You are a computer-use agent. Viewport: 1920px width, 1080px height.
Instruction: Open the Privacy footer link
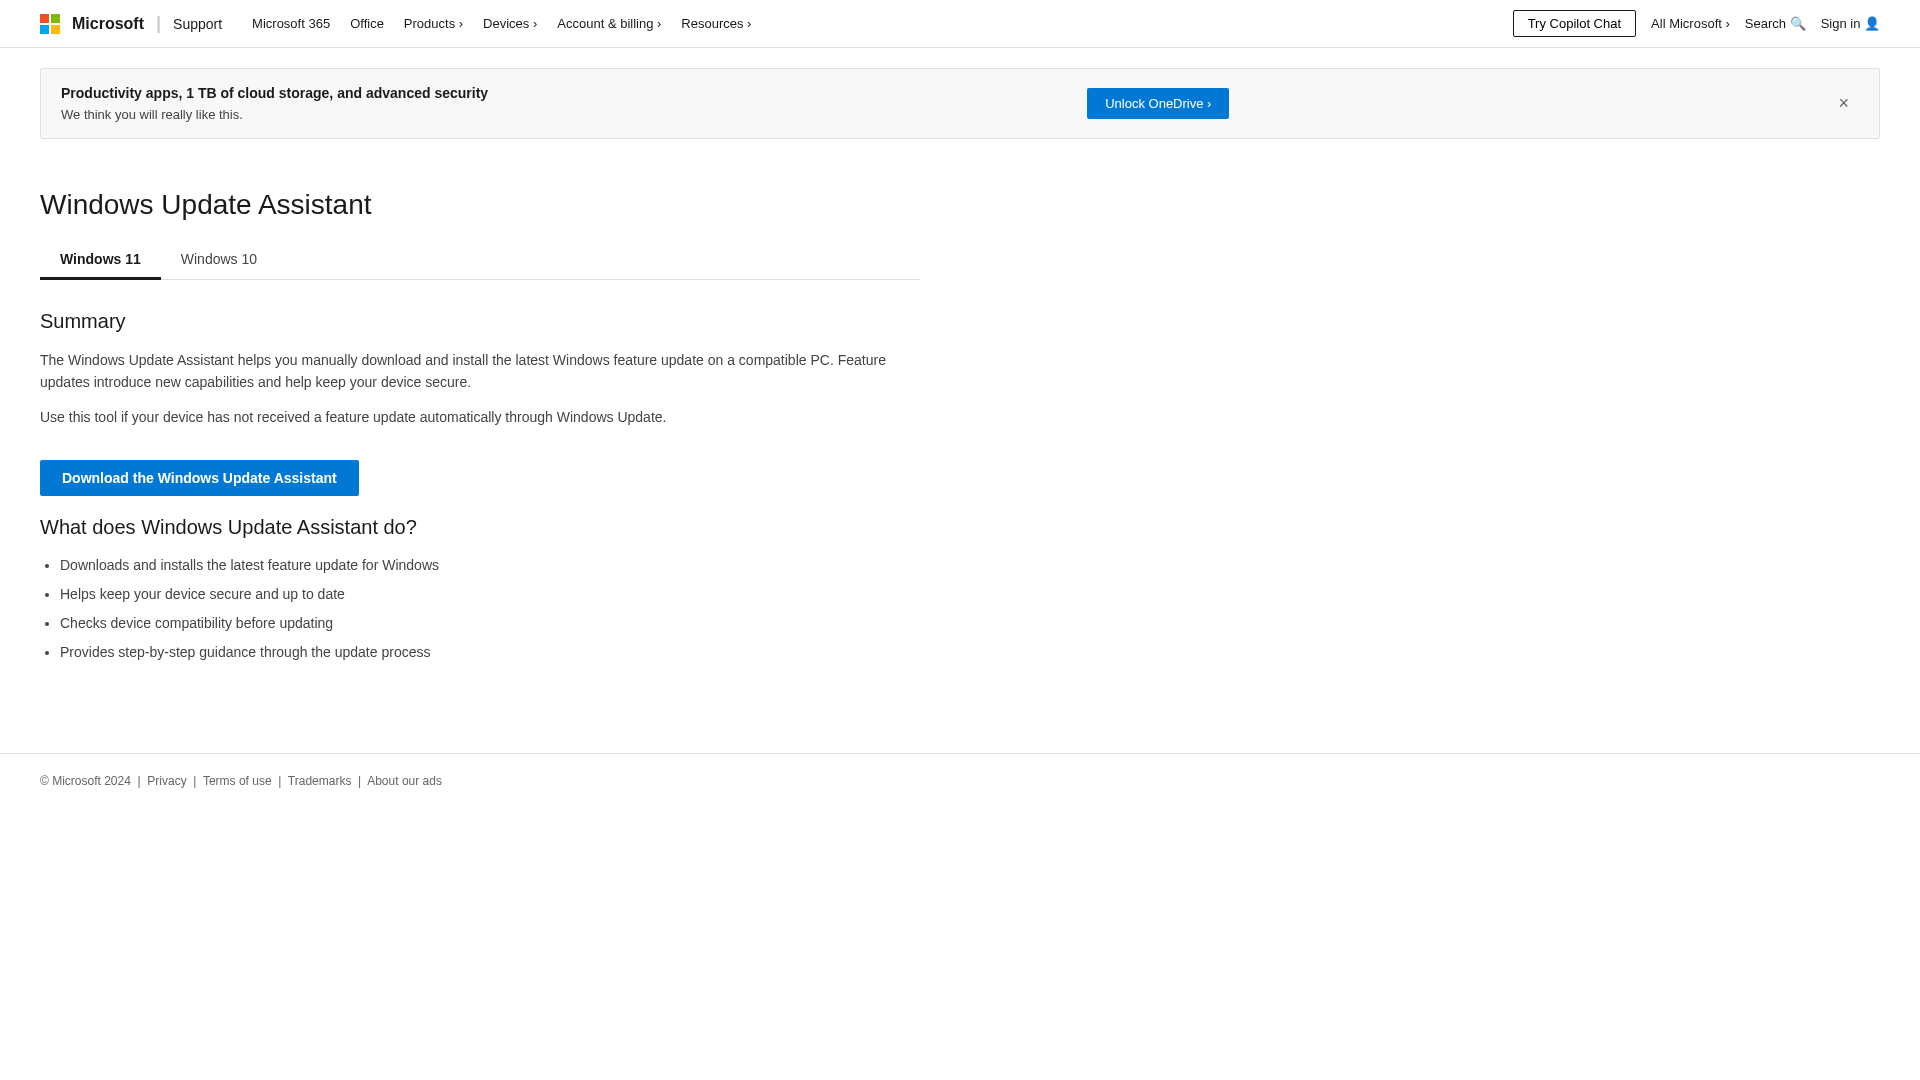[x=167, y=781]
